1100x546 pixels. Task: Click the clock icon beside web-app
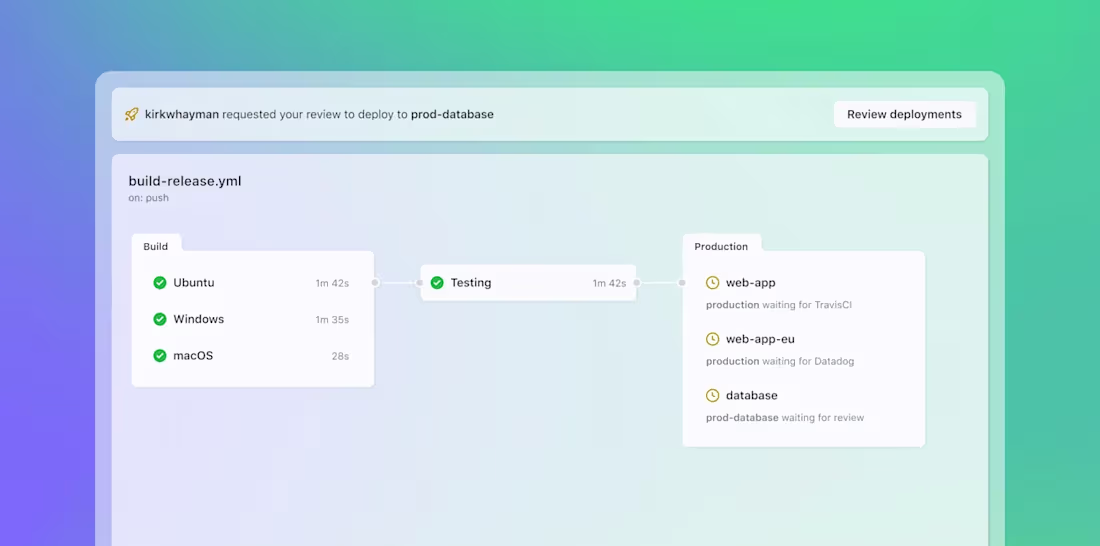click(x=712, y=283)
